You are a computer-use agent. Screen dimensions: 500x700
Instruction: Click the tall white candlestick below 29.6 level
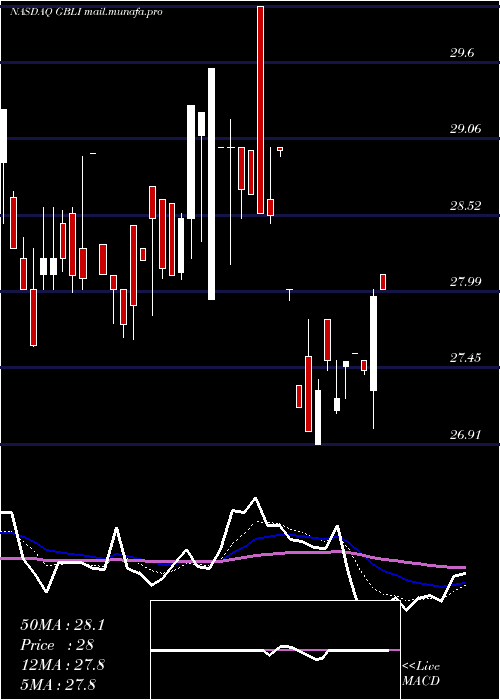(x=212, y=183)
